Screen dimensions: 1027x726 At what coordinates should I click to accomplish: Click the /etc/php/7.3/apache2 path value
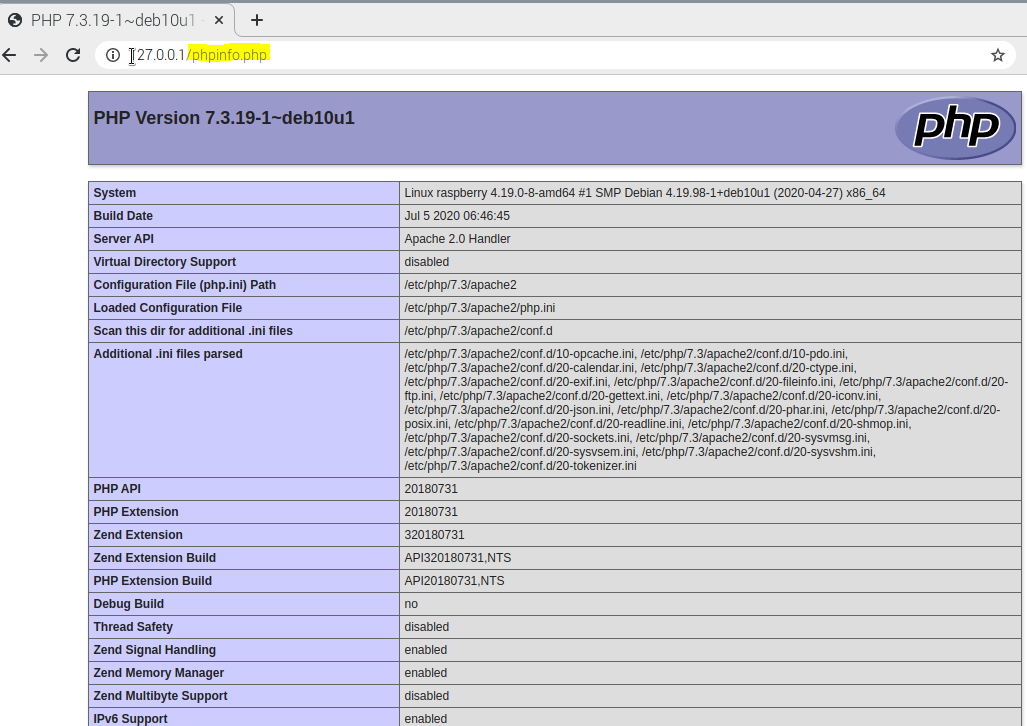(460, 284)
